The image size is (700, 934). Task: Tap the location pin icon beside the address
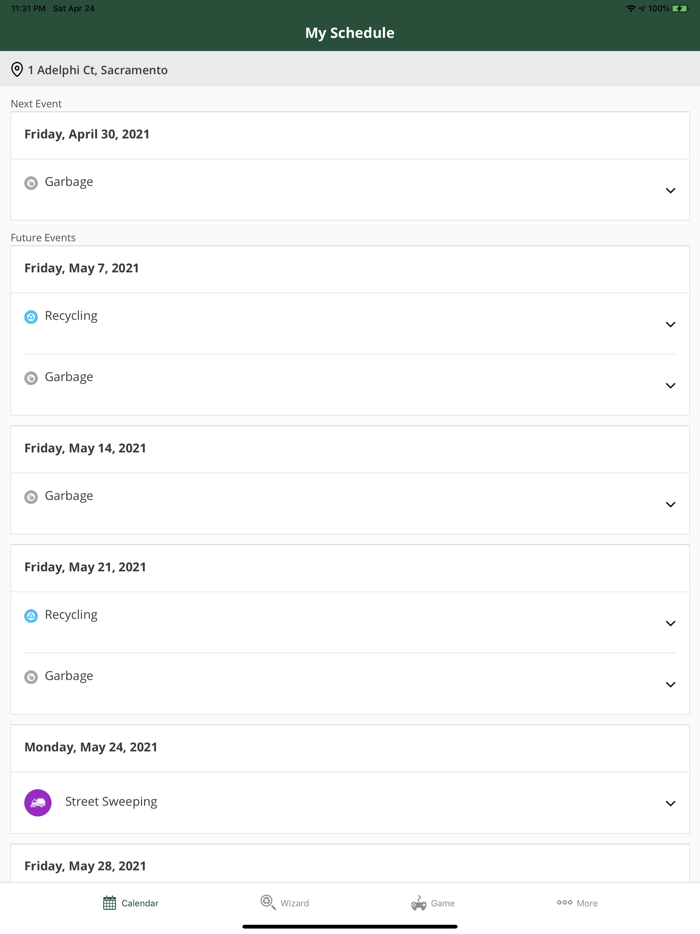pos(17,70)
